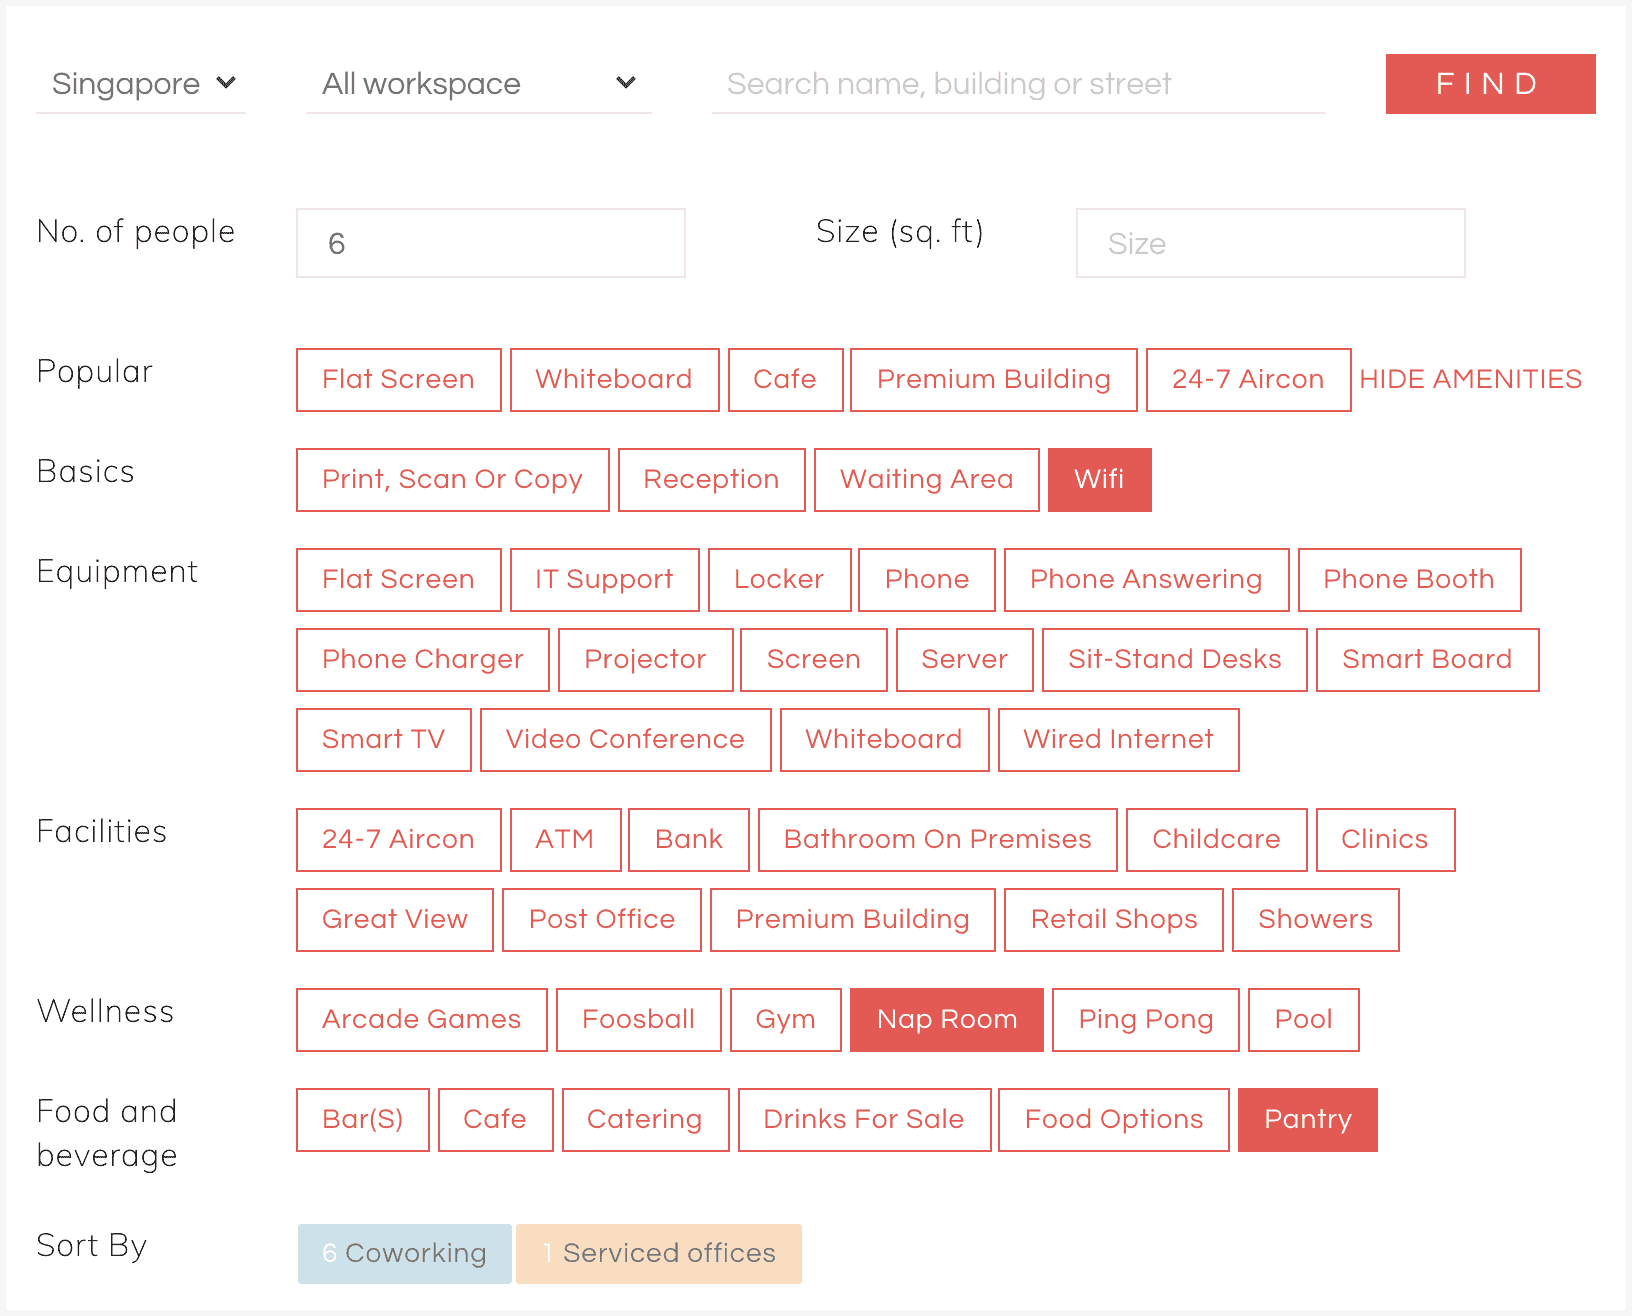Viewport: 1632px width, 1316px height.
Task: Enable the Screen filter
Action: [x=814, y=660]
